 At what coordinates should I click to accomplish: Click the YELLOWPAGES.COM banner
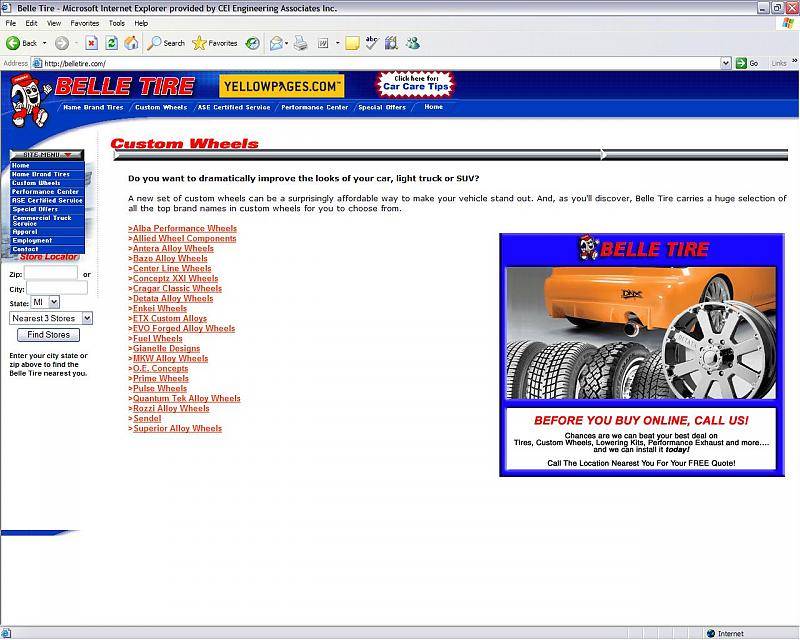tap(282, 86)
